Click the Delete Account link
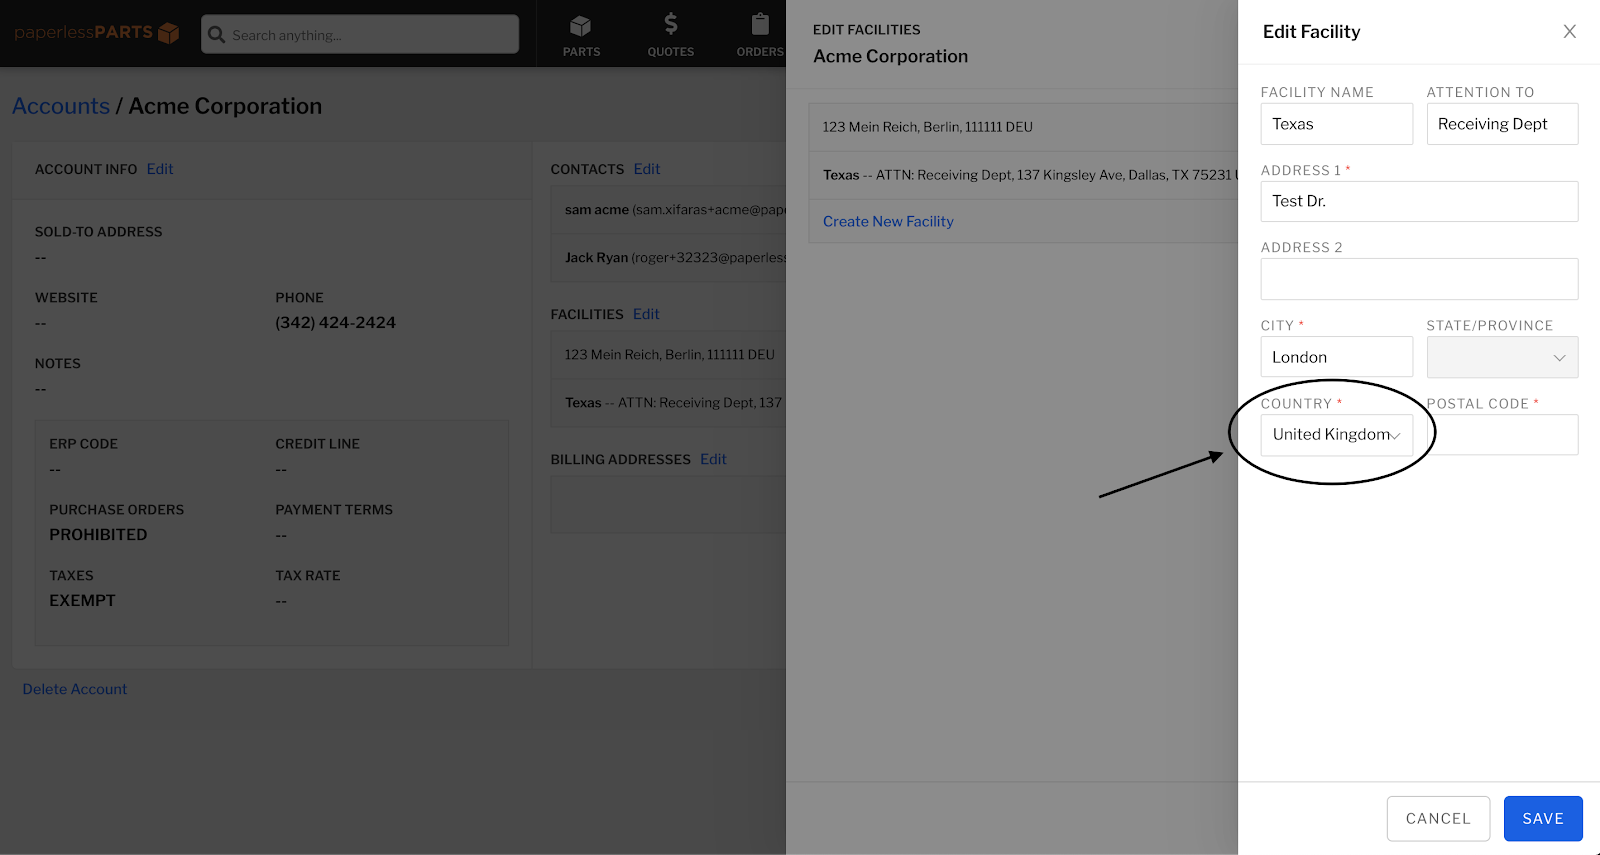The width and height of the screenshot is (1600, 855). pos(75,689)
